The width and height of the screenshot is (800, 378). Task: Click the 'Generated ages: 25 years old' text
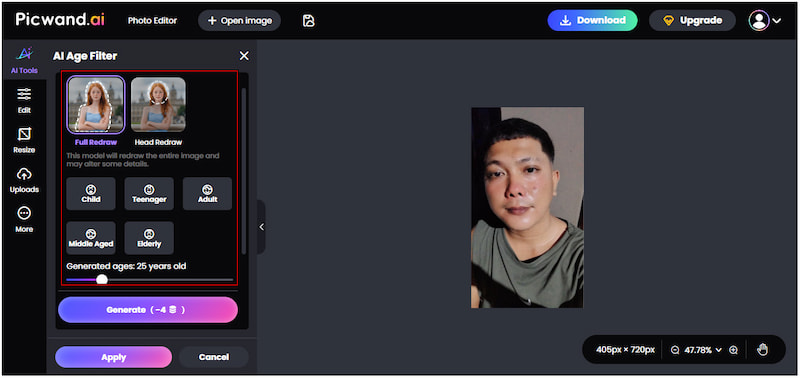[x=126, y=266]
